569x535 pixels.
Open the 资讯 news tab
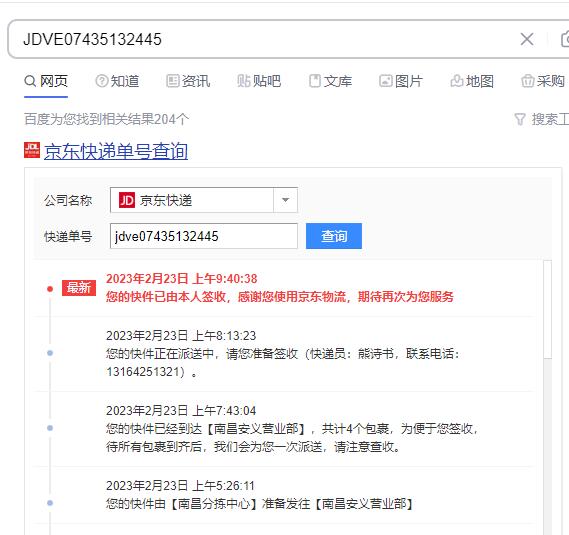point(188,81)
